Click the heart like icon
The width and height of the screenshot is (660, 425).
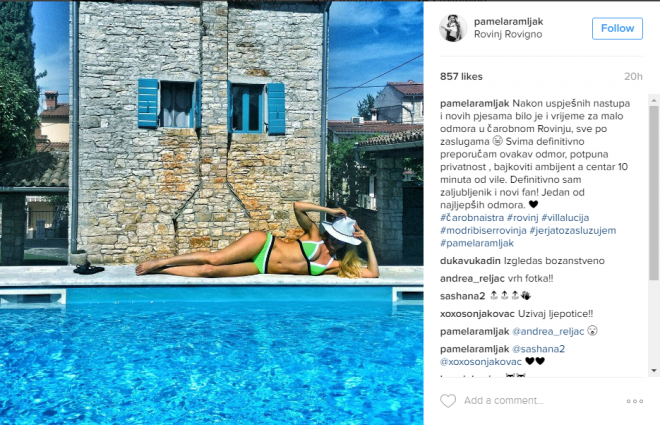click(448, 401)
